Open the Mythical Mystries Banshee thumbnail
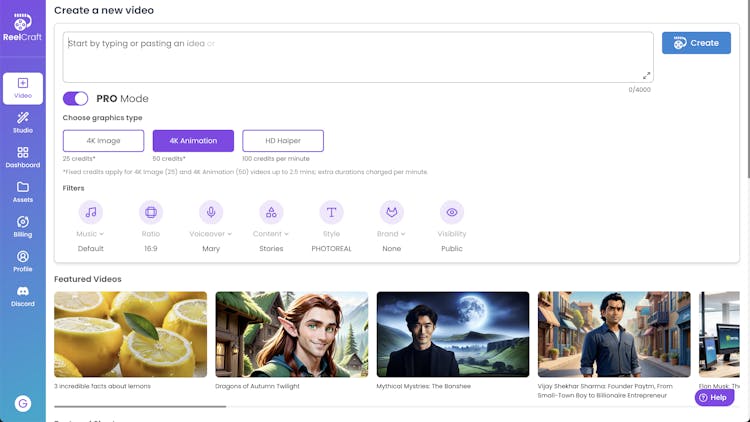 [453, 334]
